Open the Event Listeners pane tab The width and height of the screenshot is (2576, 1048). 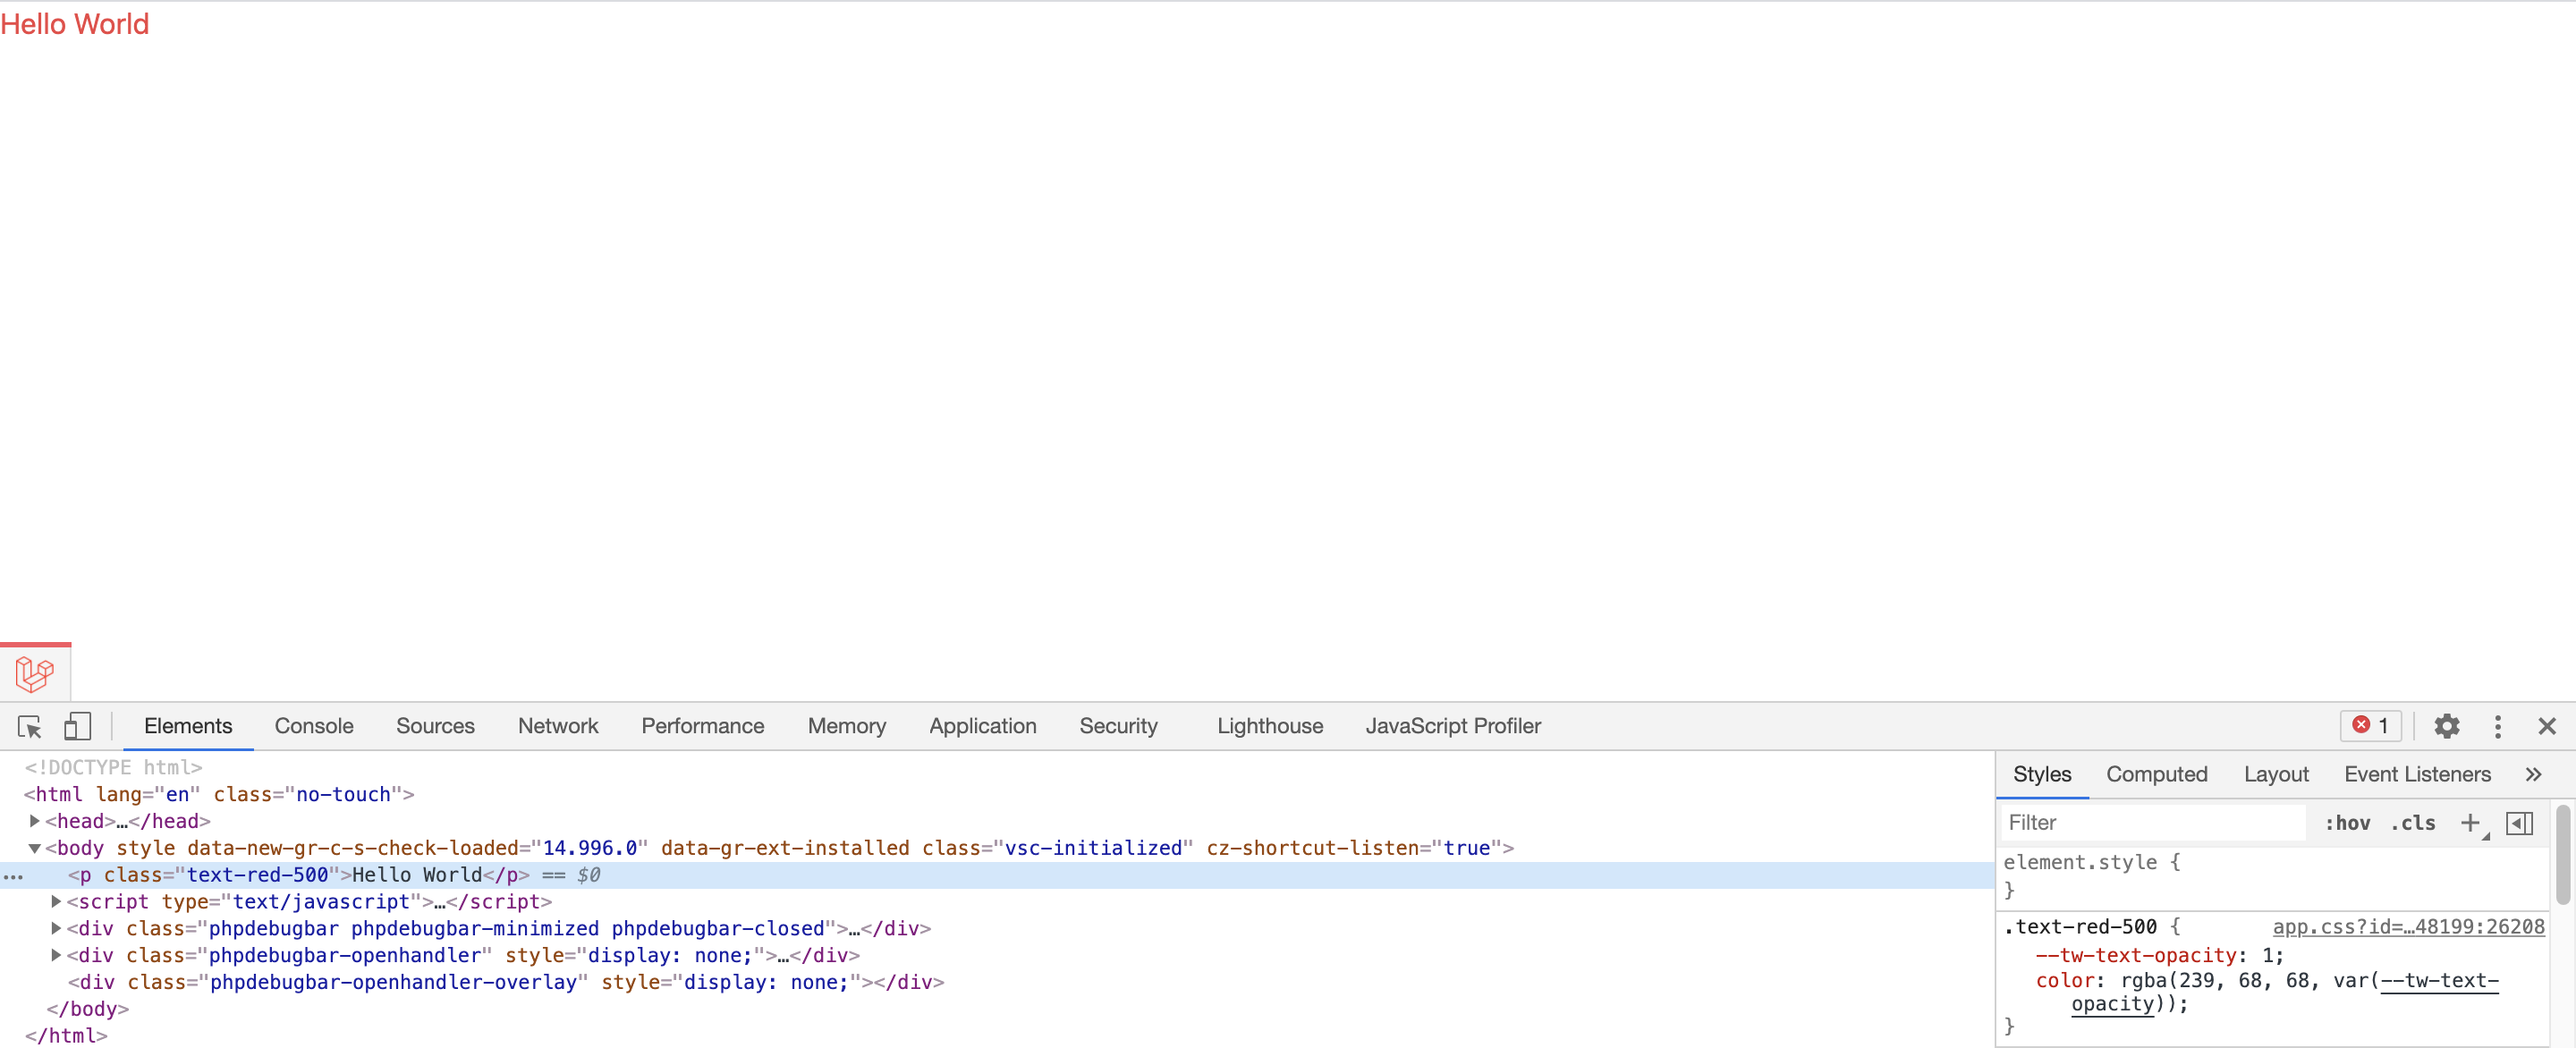[x=2416, y=774]
